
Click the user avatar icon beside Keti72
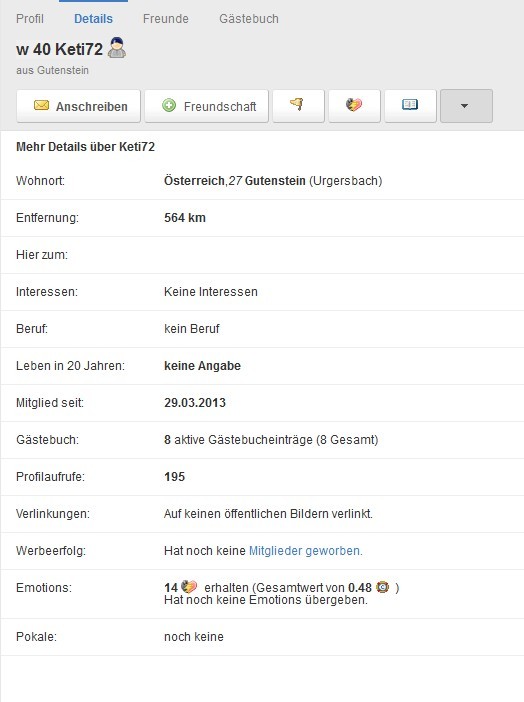[x=117, y=48]
